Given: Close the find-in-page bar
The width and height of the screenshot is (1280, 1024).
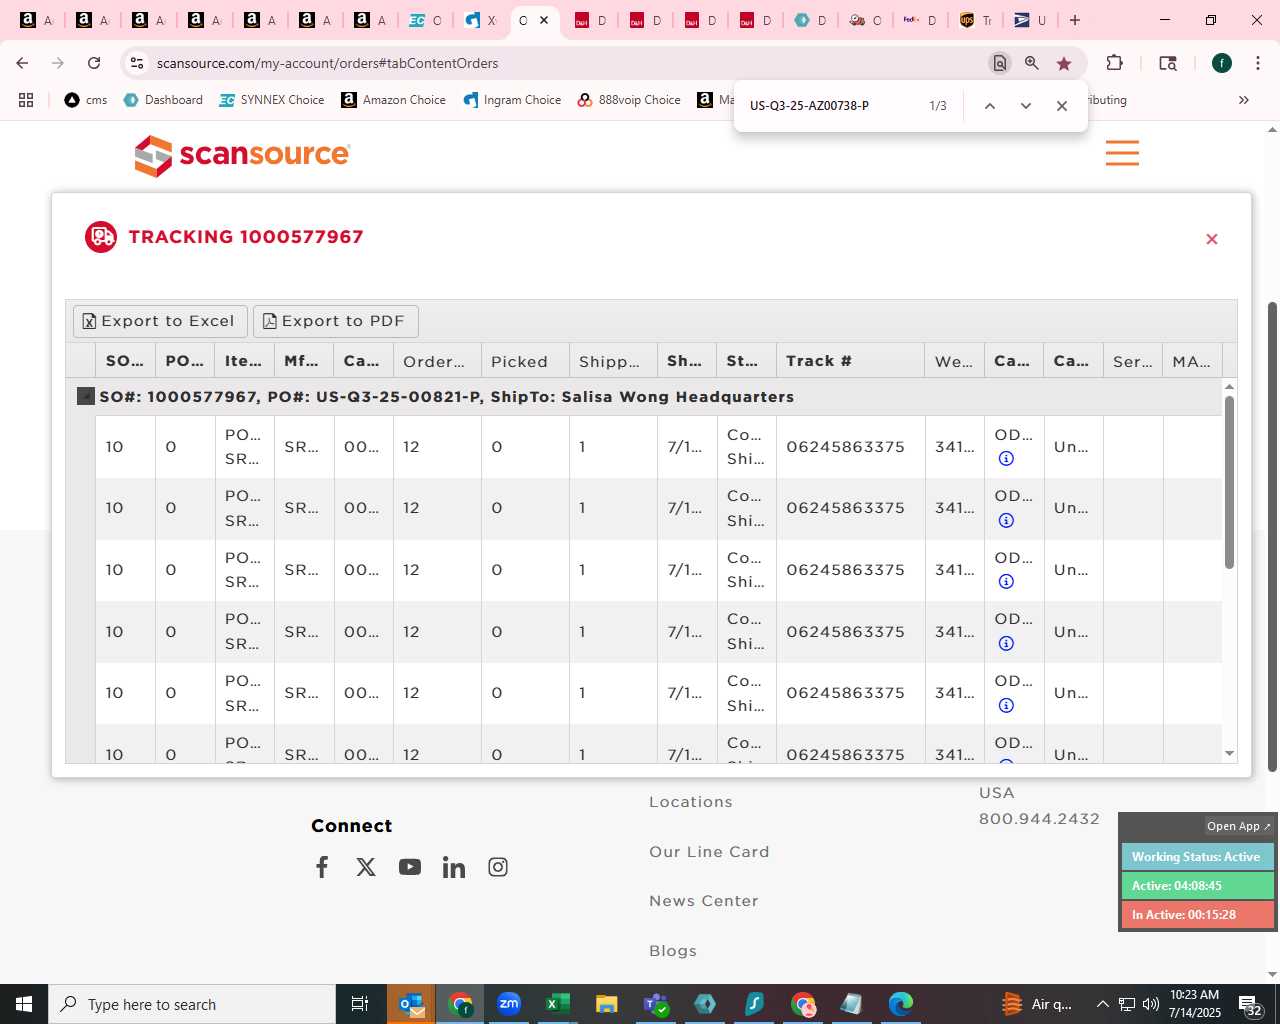Looking at the screenshot, I should (x=1062, y=106).
